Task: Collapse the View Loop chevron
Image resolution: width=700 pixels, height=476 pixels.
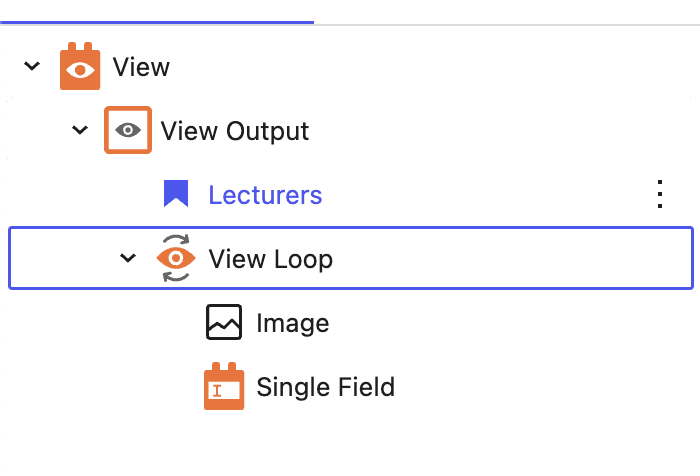Action: click(128, 258)
